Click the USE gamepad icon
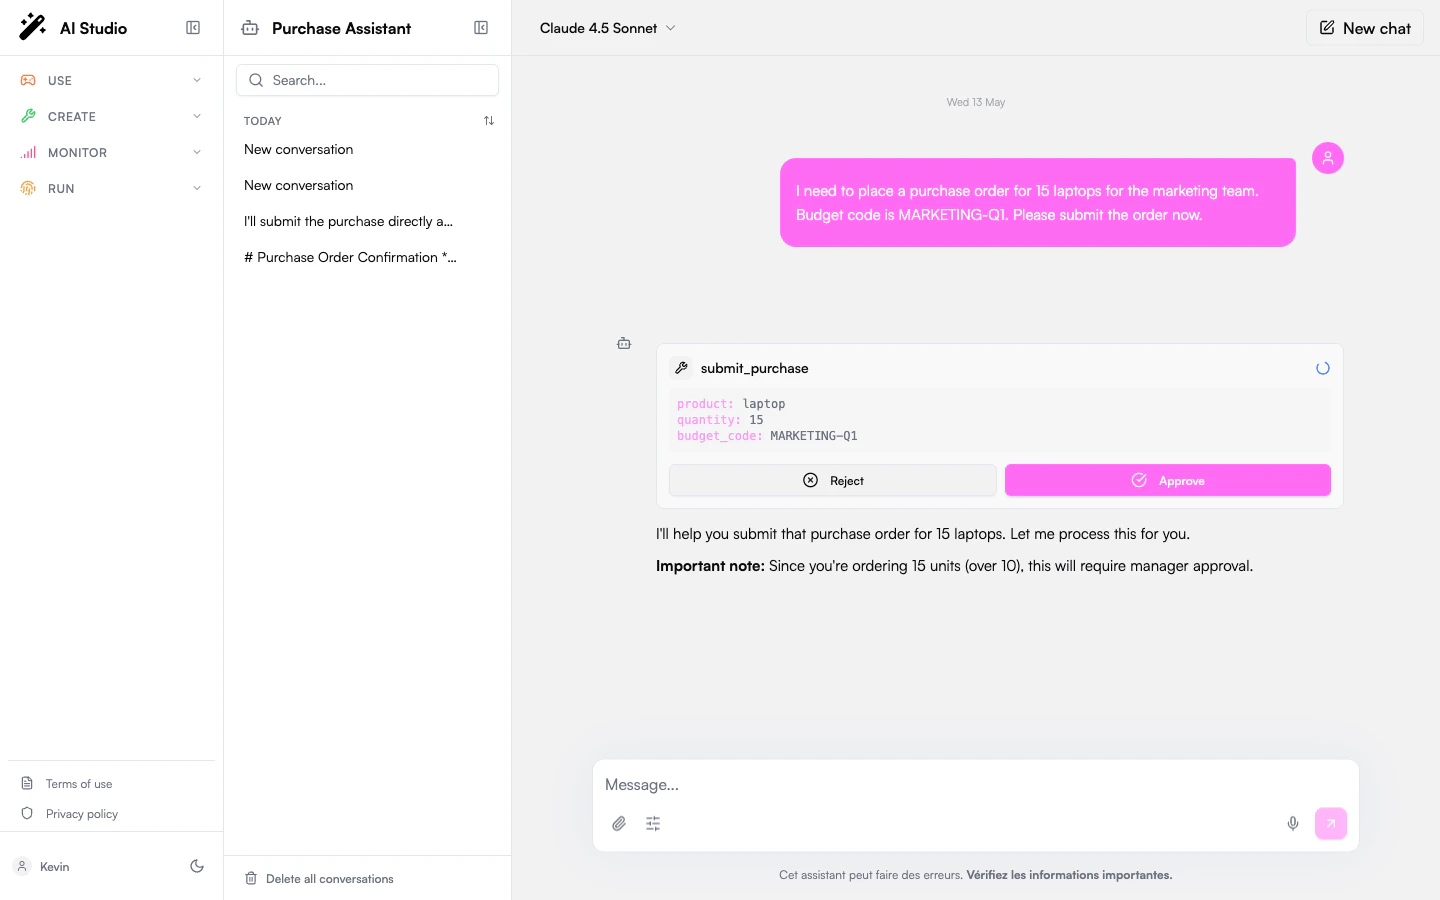 coord(28,80)
